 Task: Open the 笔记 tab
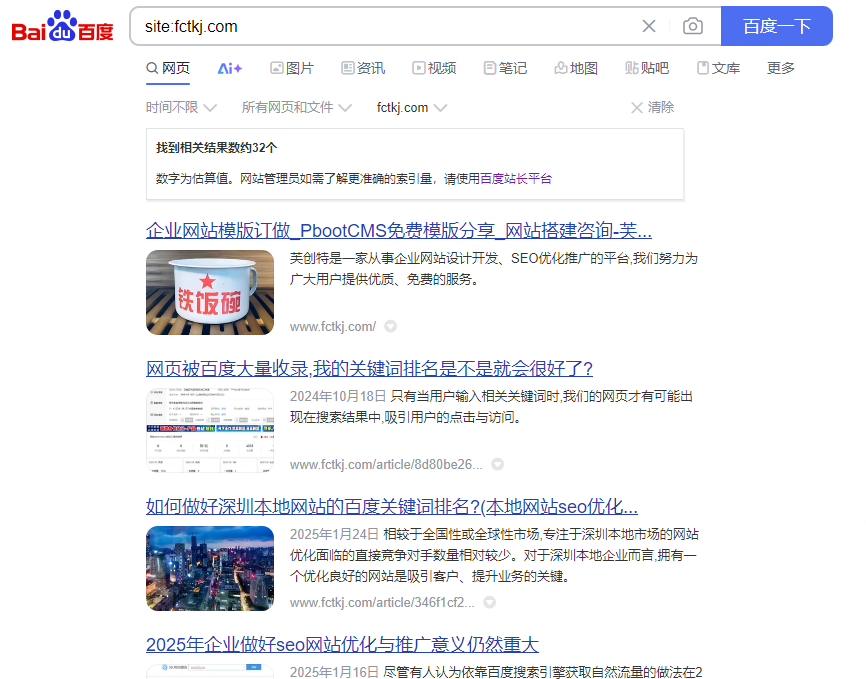pos(505,68)
